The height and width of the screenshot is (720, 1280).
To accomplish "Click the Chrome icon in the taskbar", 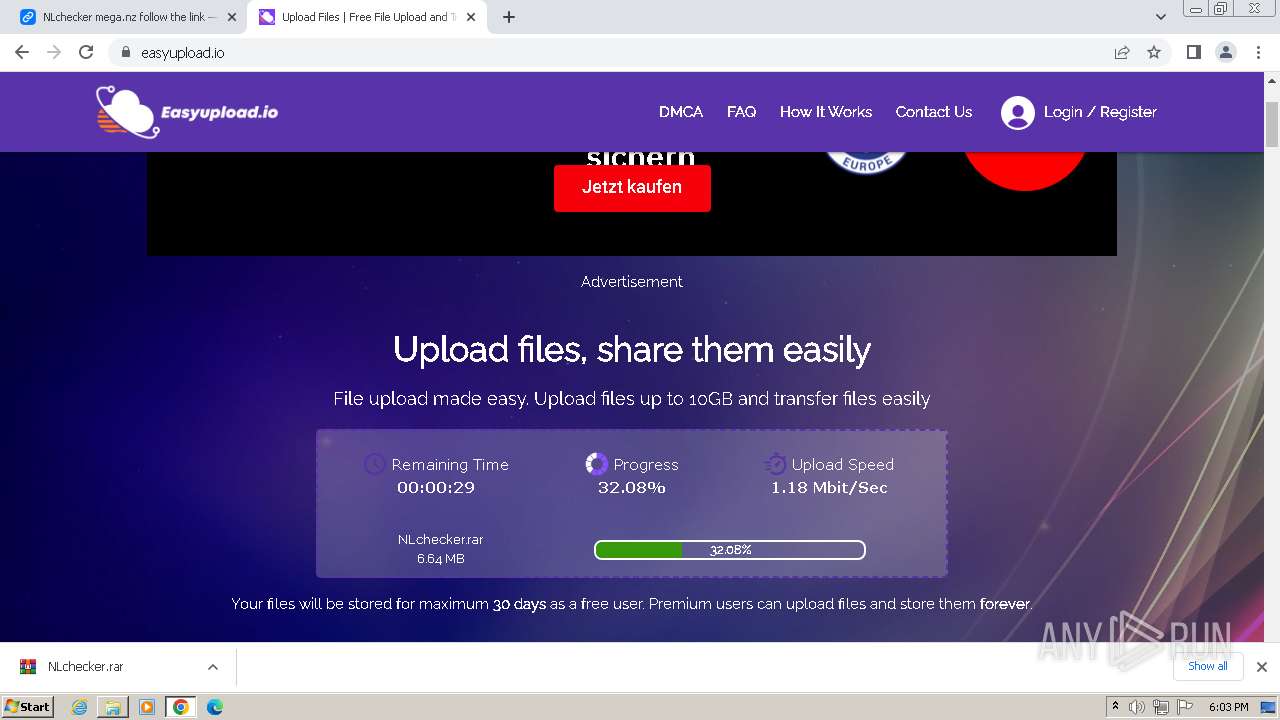I will coord(181,707).
